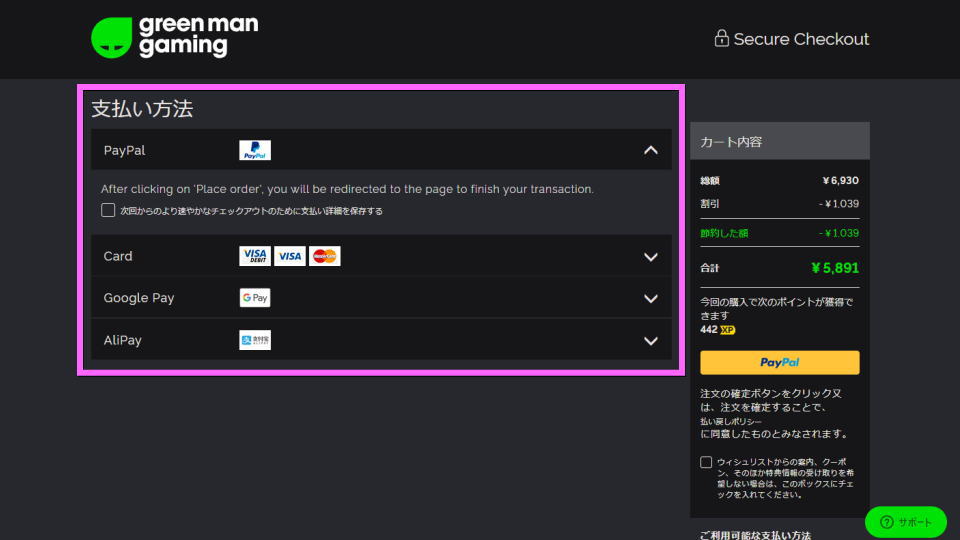Expand the Google Pay option chevron
Viewport: 960px width, 540px height.
(651, 299)
